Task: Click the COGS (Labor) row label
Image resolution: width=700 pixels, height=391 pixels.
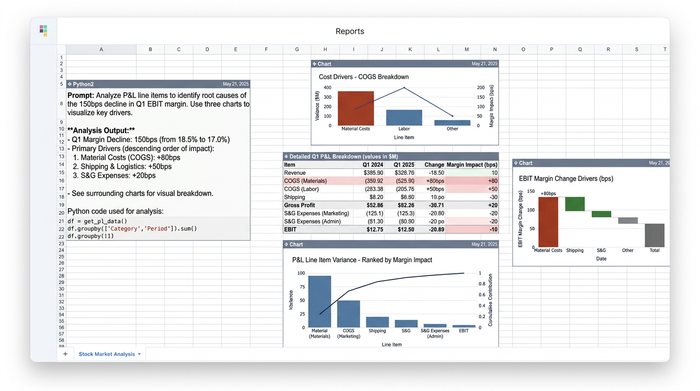Action: 301,189
